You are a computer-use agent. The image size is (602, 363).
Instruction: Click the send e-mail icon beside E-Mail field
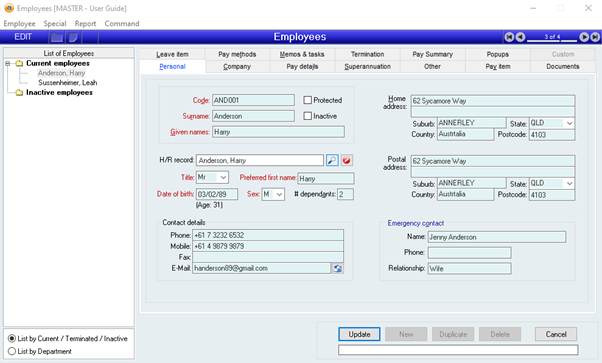point(337,268)
